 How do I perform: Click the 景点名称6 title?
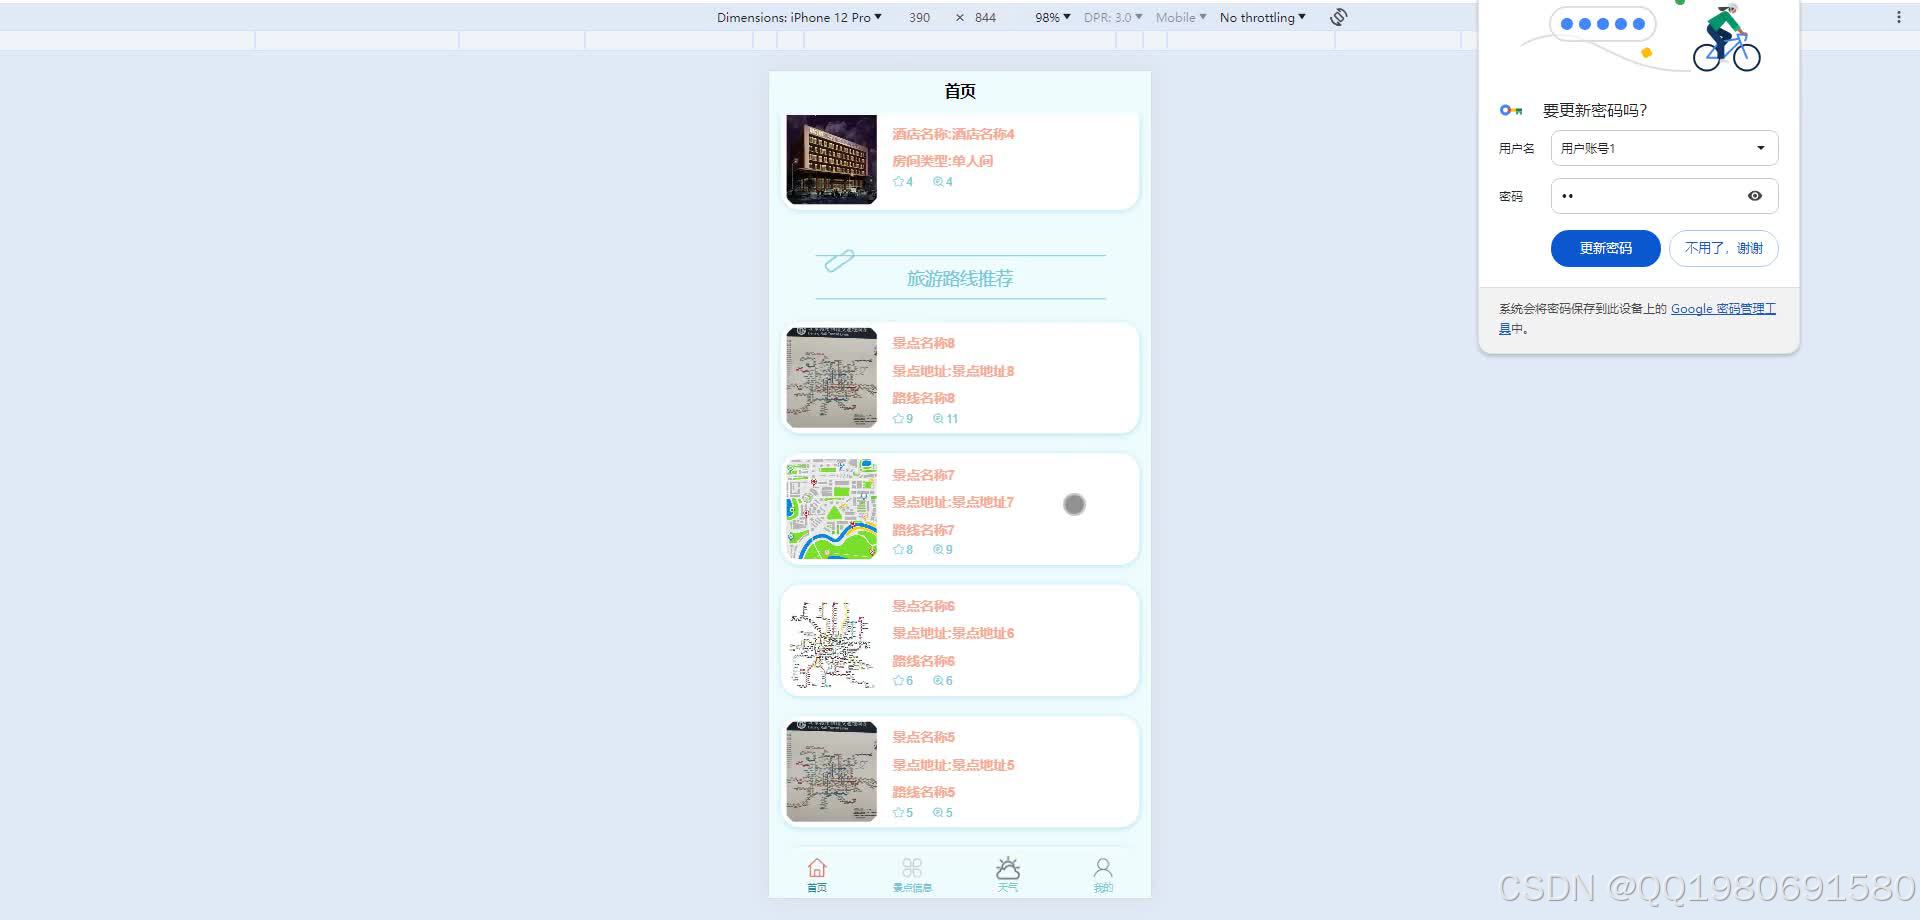(923, 606)
